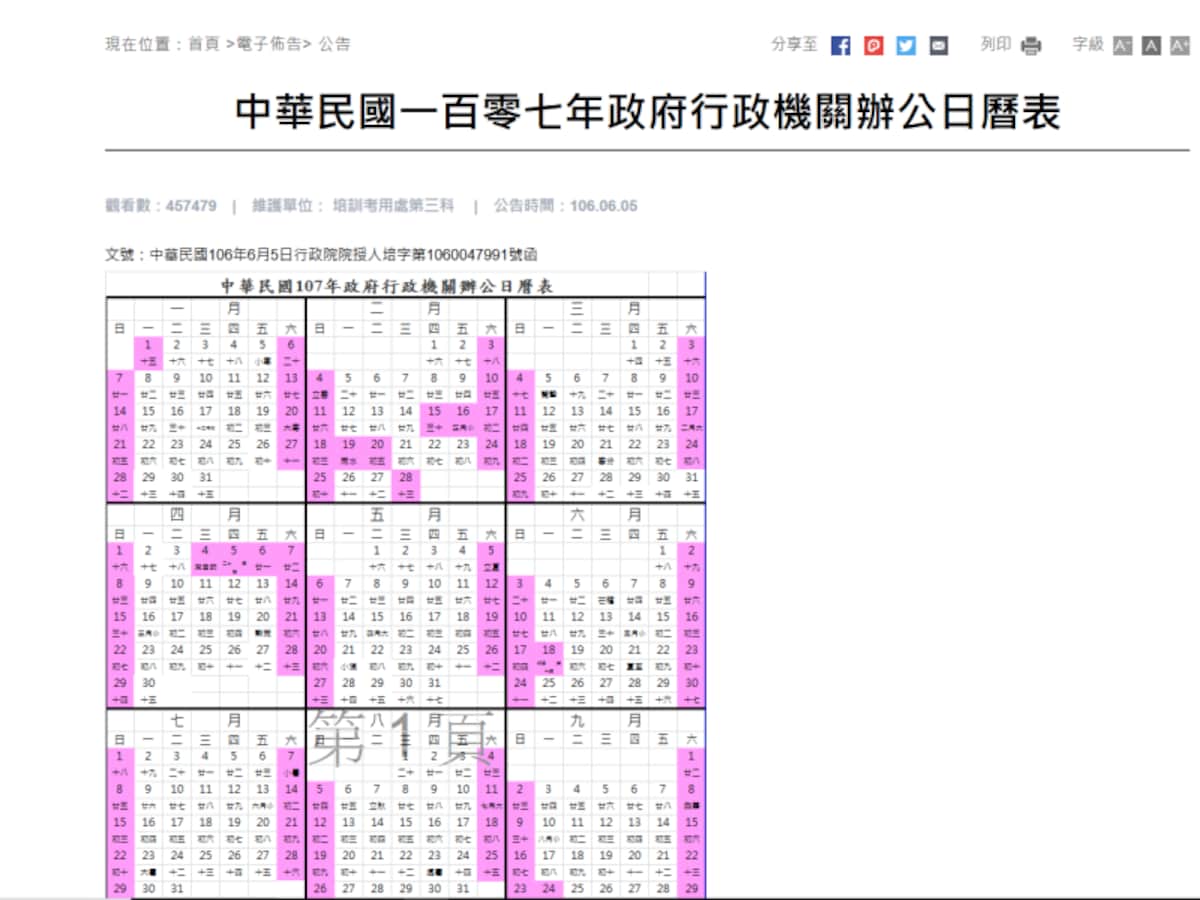
Task: Open the 107年 office calendar image
Action: point(405,585)
